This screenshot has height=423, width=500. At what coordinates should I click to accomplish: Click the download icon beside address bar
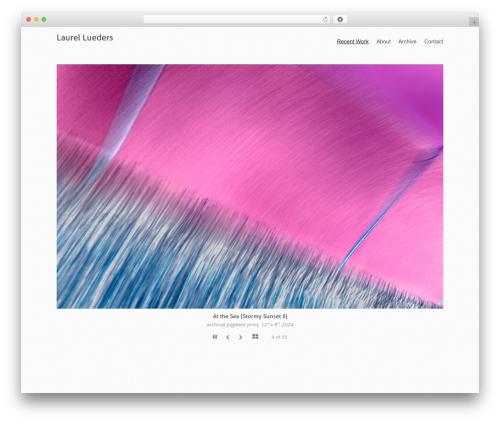pyautogui.click(x=340, y=19)
